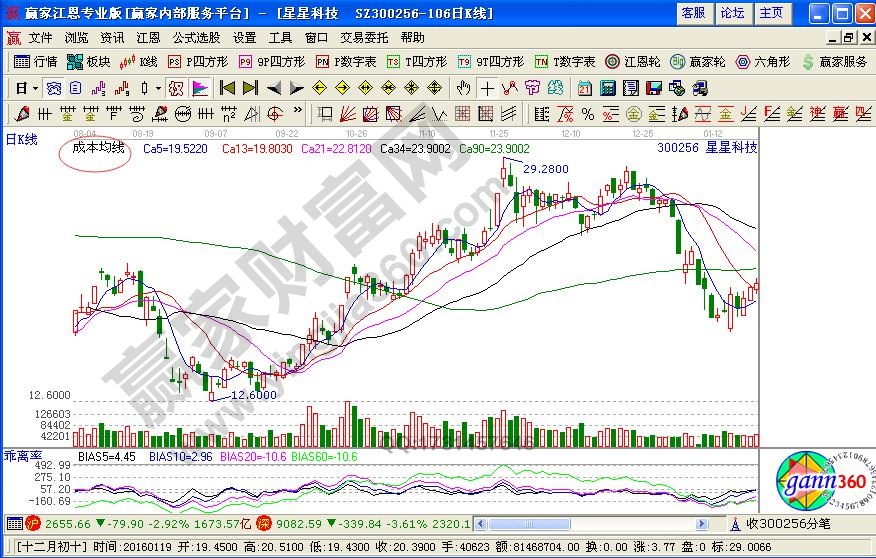
Task: Open the 公式选股 menu
Action: 196,37
